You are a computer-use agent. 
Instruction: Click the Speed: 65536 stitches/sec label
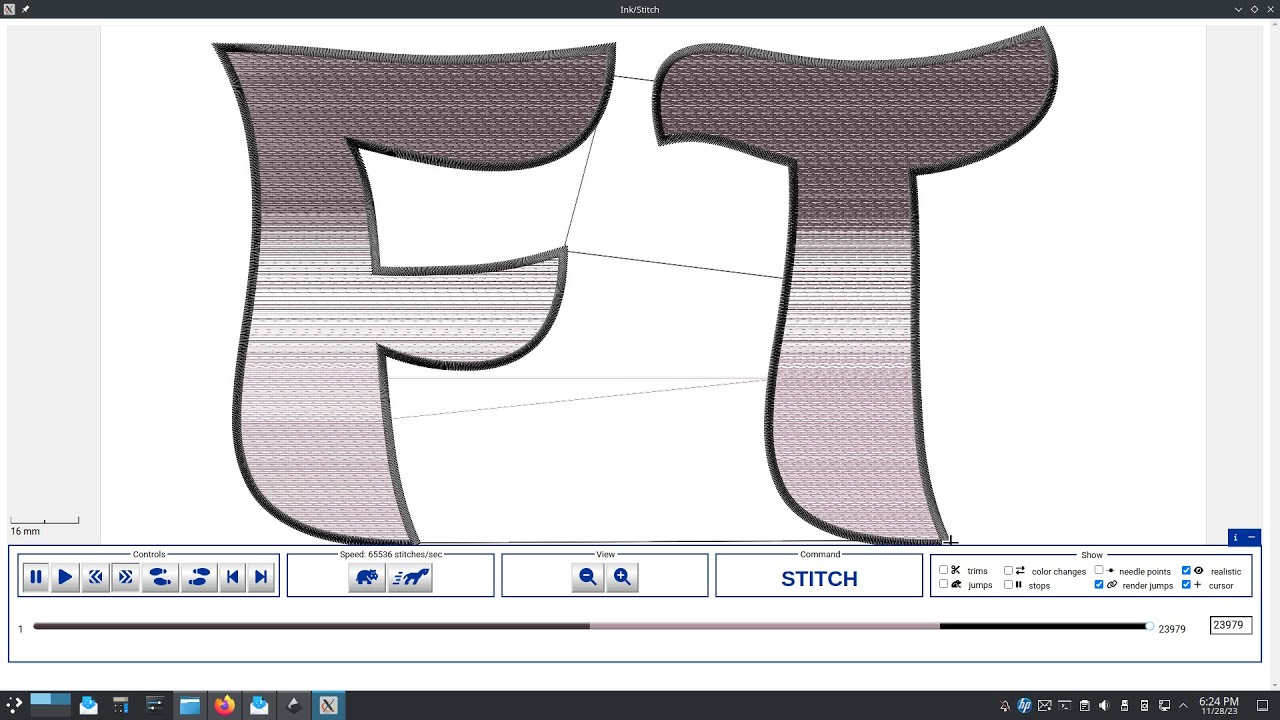391,554
